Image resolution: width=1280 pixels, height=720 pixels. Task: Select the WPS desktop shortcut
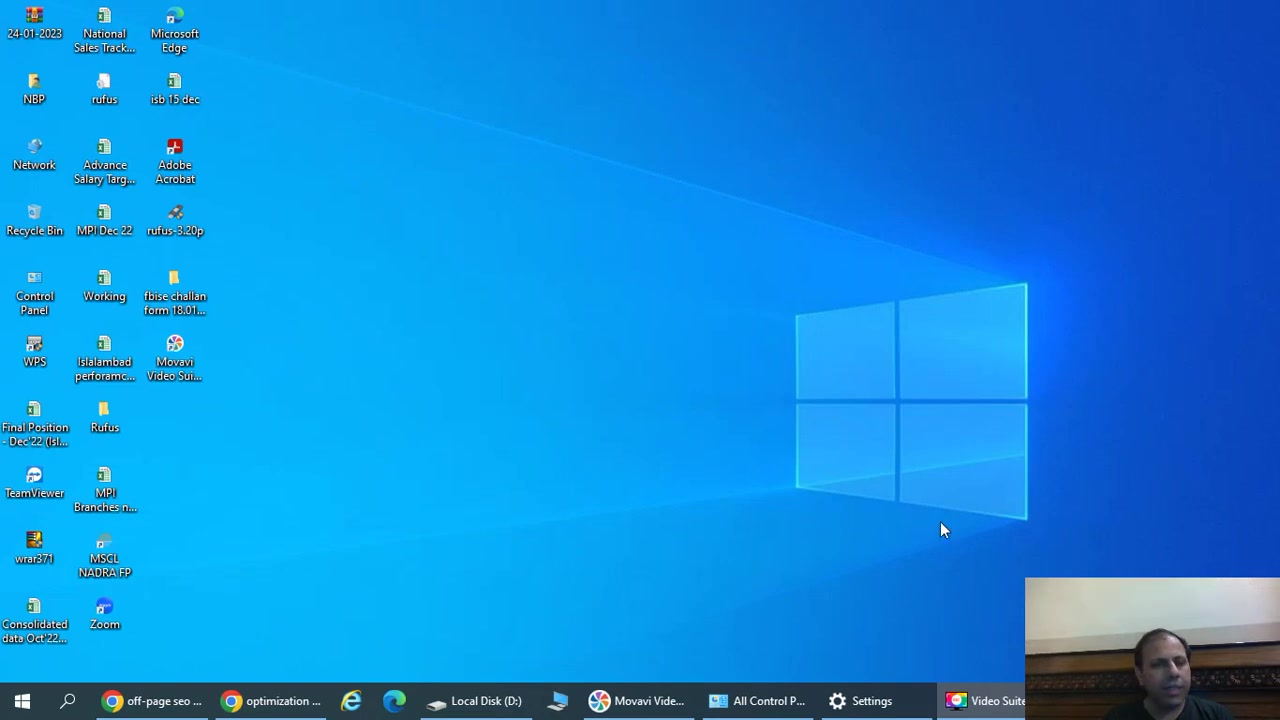click(x=34, y=352)
